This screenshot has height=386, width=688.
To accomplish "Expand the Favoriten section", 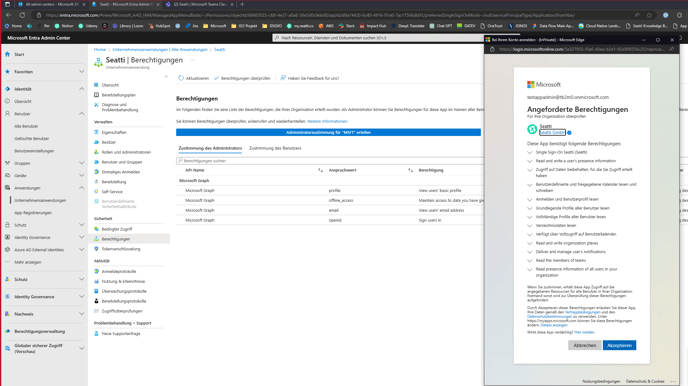I will pos(82,71).
